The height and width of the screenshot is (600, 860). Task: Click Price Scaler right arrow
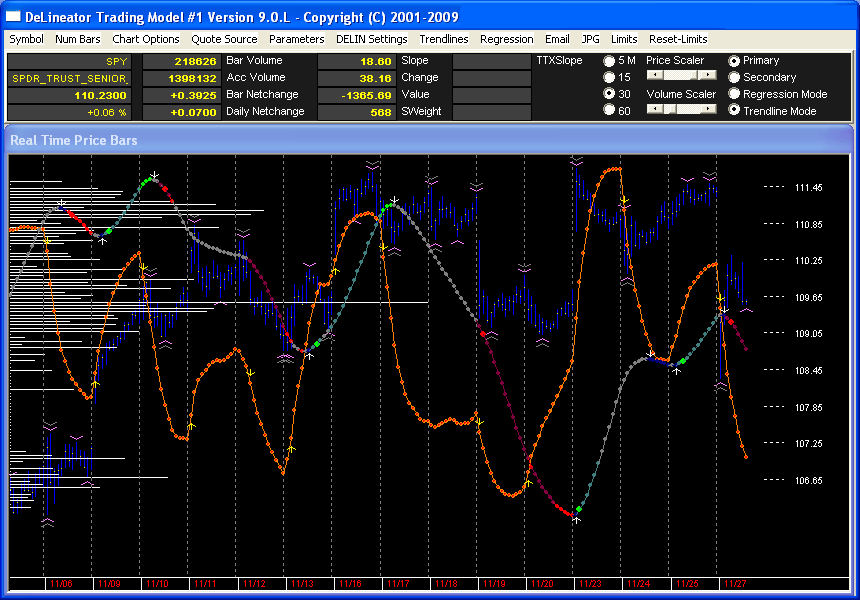tap(709, 75)
